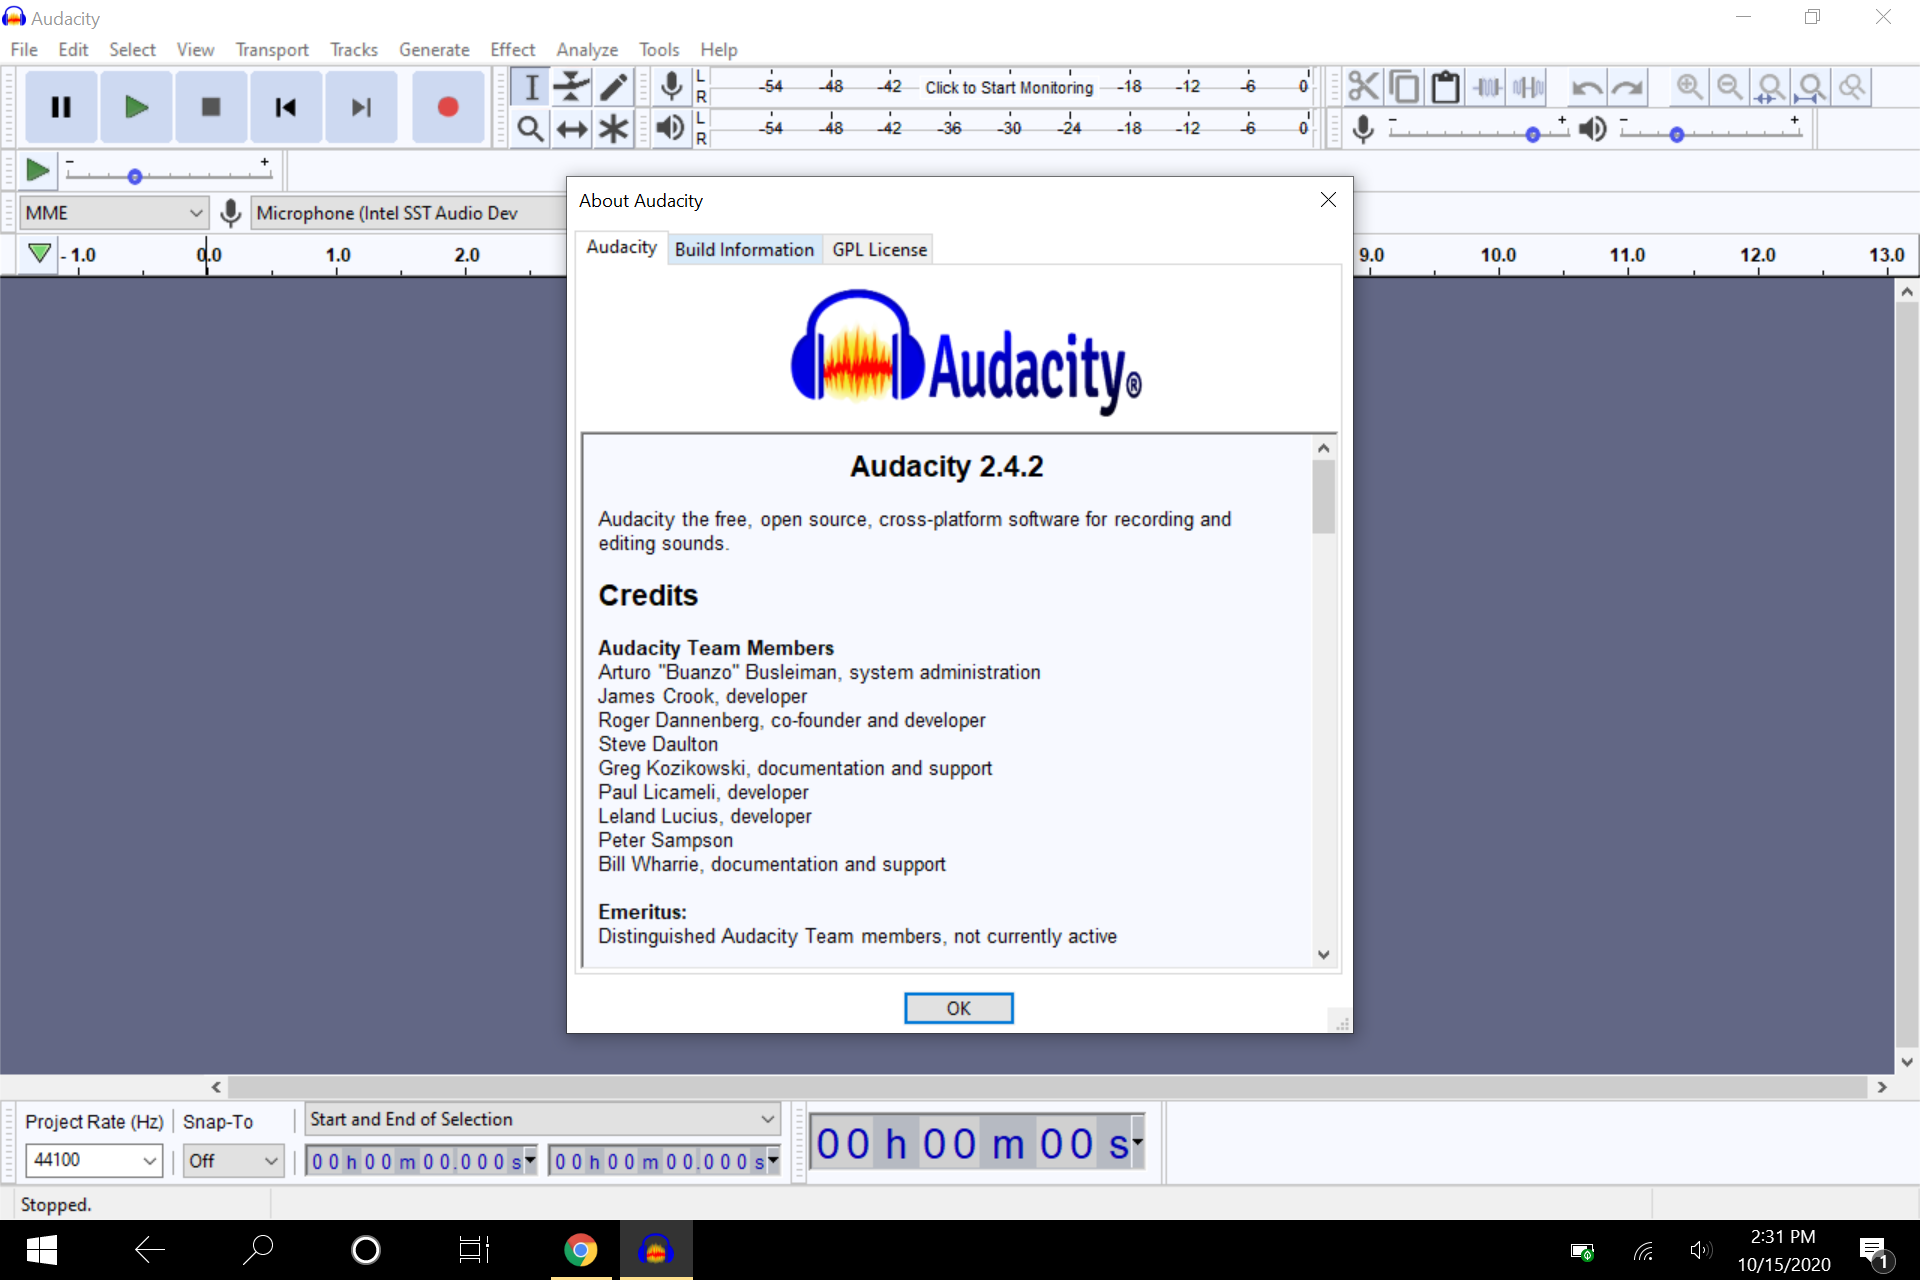Image resolution: width=1920 pixels, height=1280 pixels.
Task: Select the Envelope tool
Action: 571,87
